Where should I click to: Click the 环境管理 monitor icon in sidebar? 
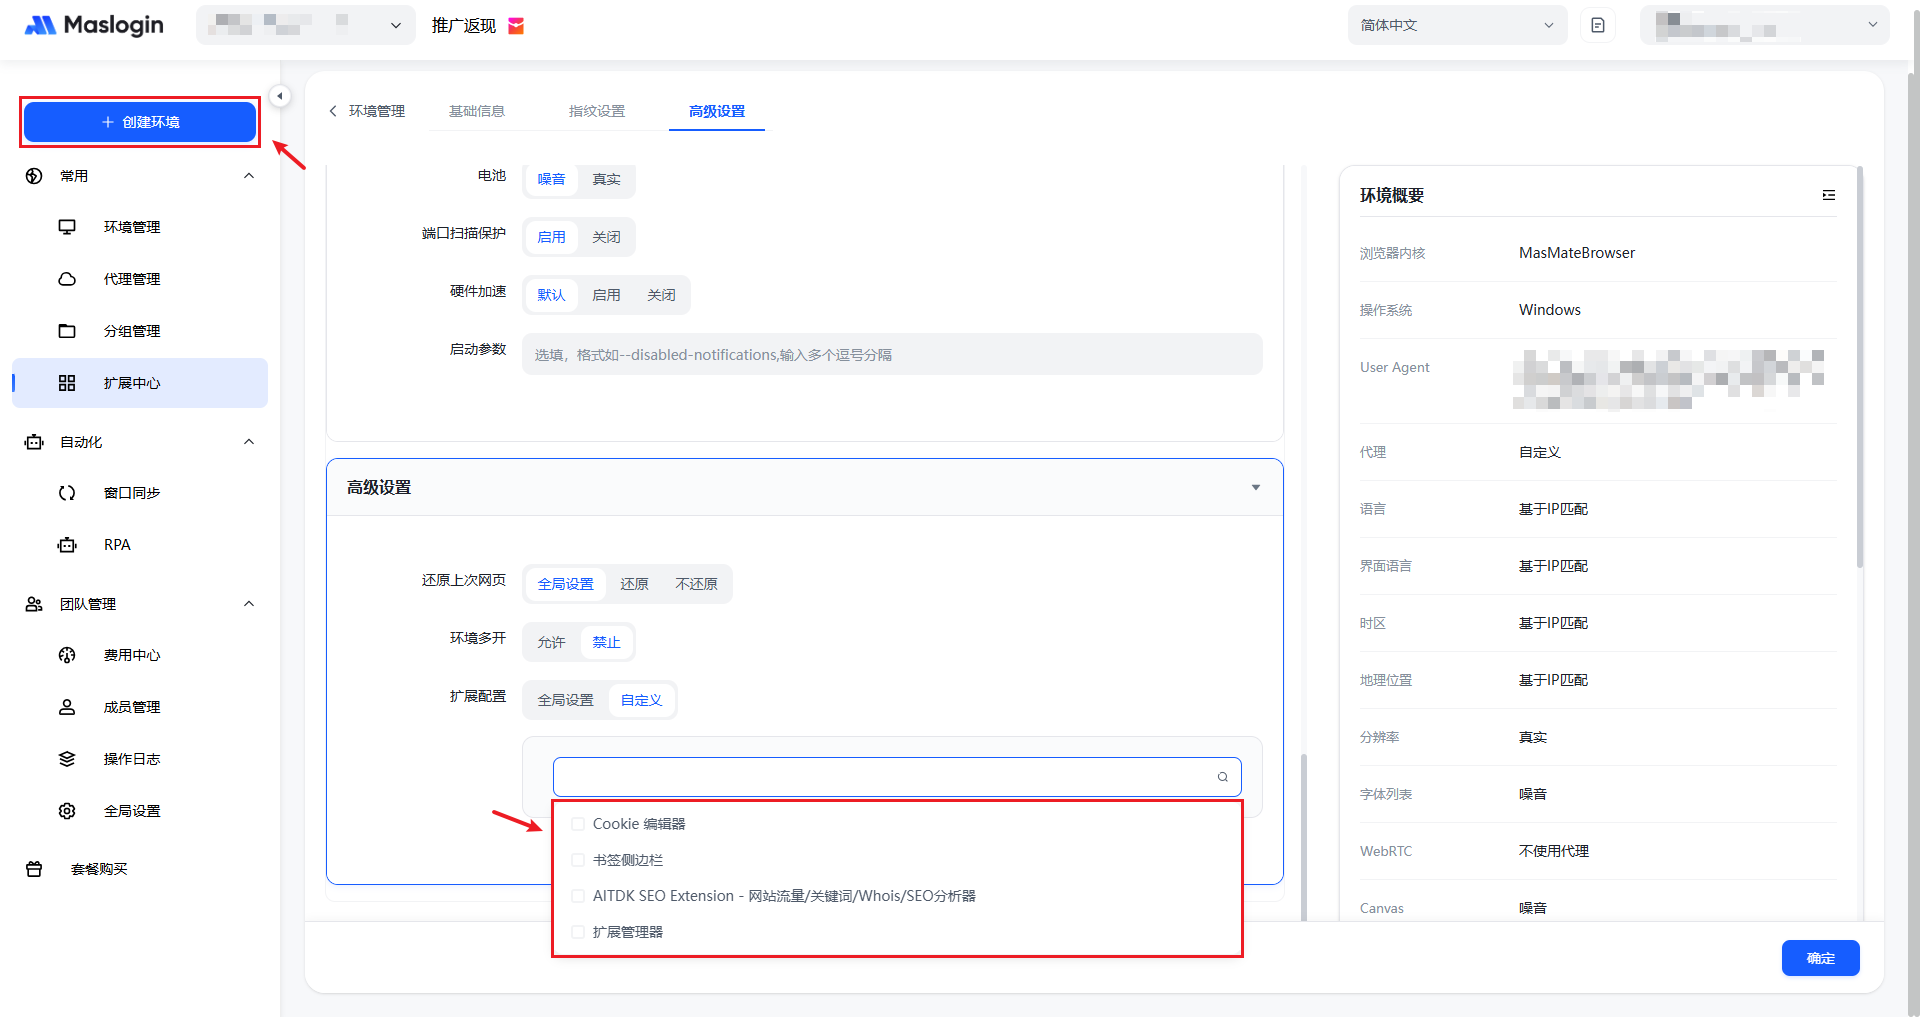pos(67,227)
